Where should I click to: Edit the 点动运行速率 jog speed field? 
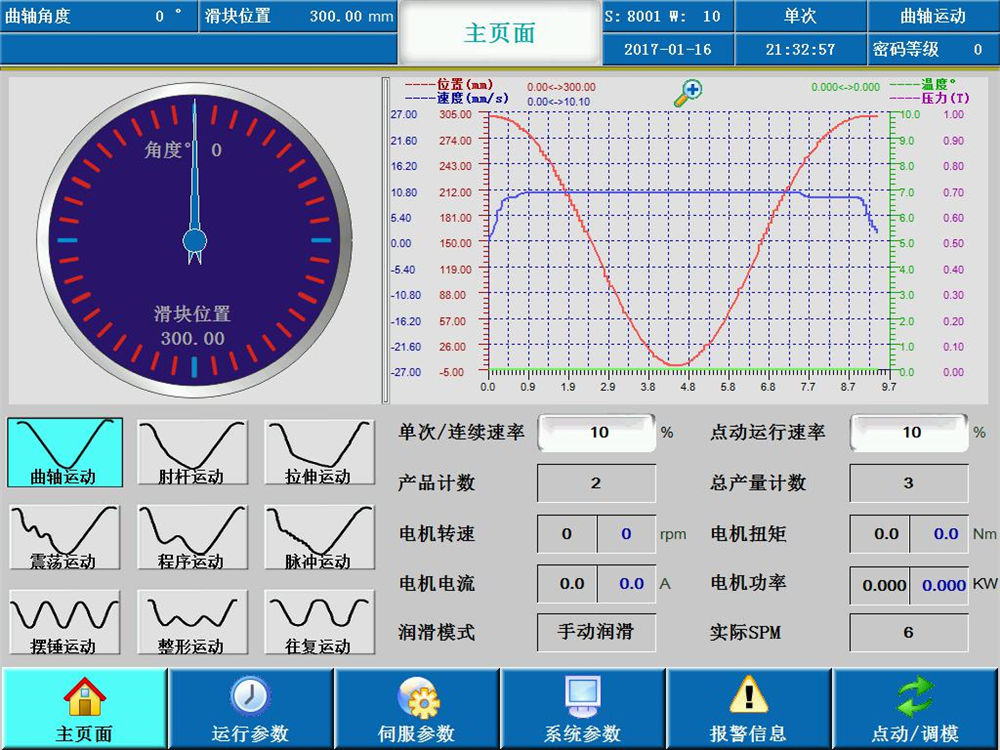tap(909, 433)
